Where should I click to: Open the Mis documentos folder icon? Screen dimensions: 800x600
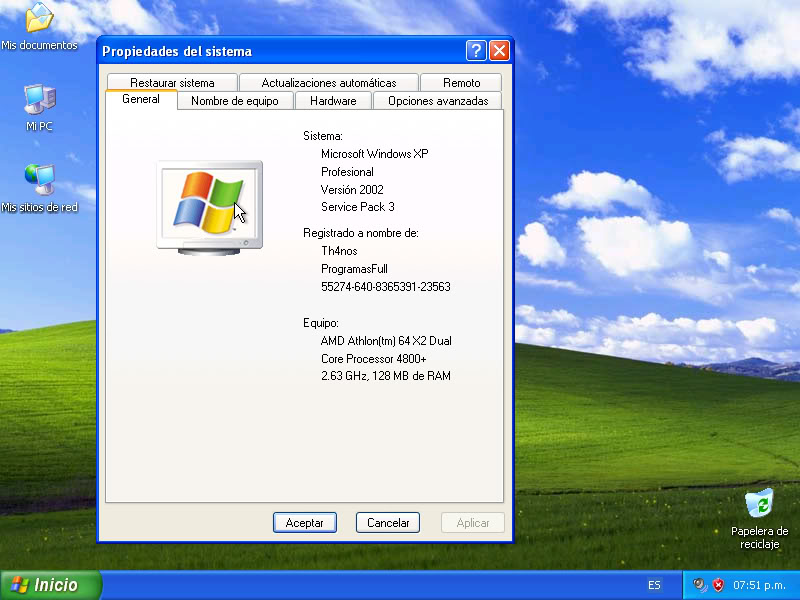pos(38,18)
